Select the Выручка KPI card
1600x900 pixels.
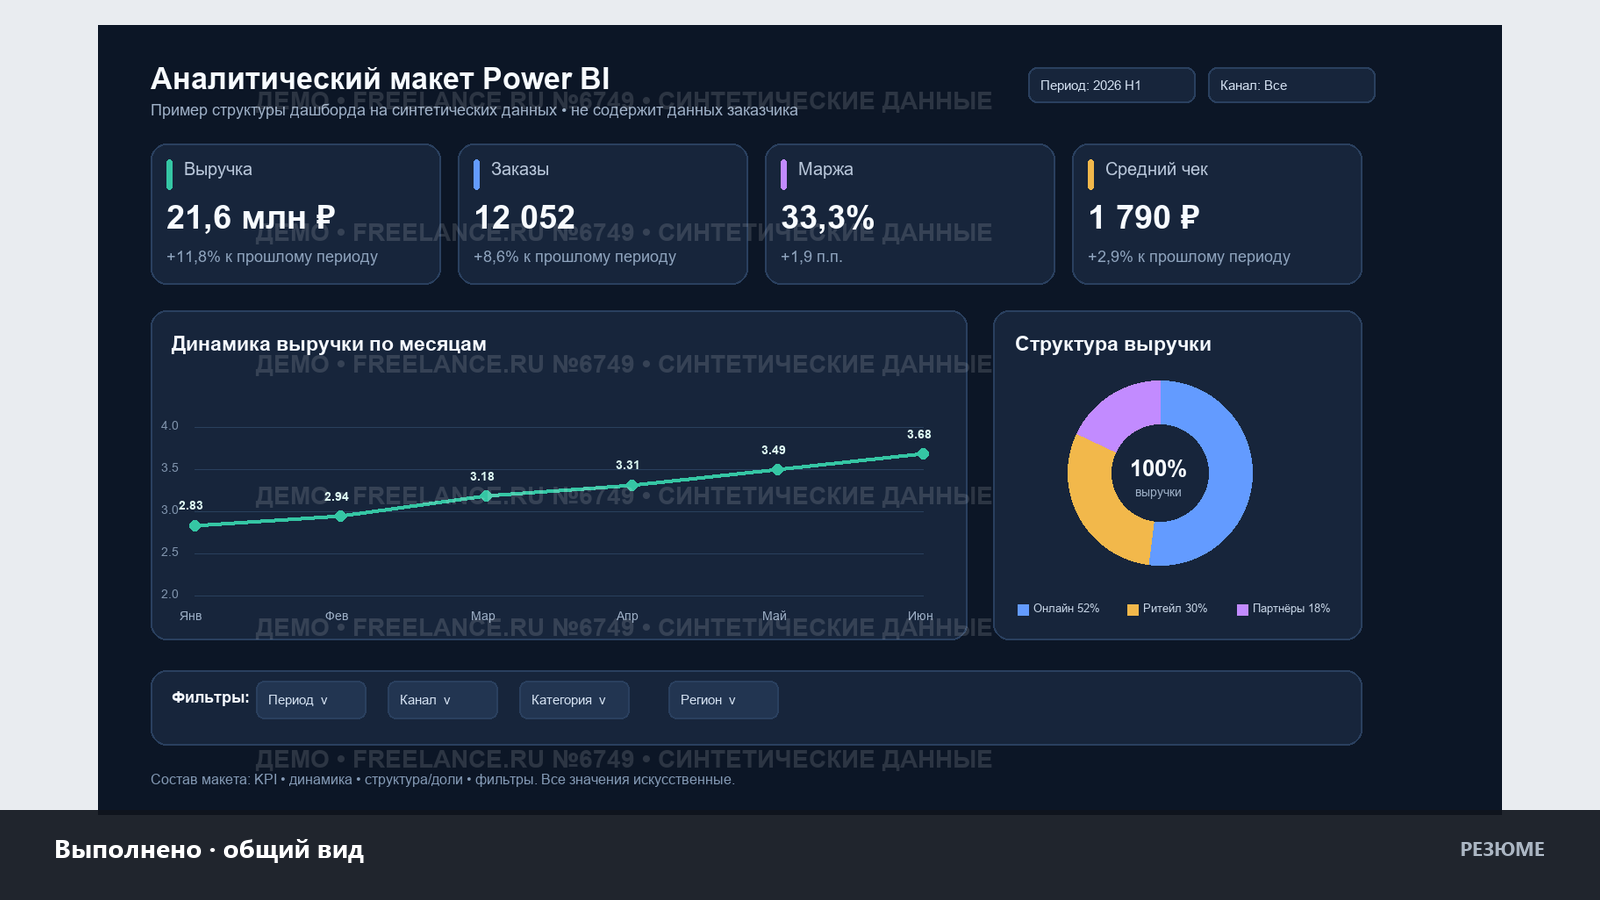(x=296, y=214)
